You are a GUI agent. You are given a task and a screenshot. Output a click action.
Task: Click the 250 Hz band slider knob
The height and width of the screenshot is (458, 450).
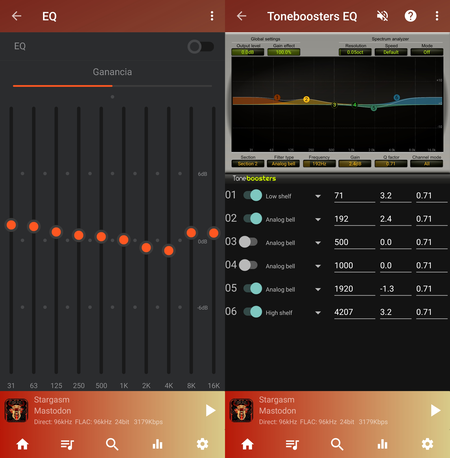click(x=79, y=235)
